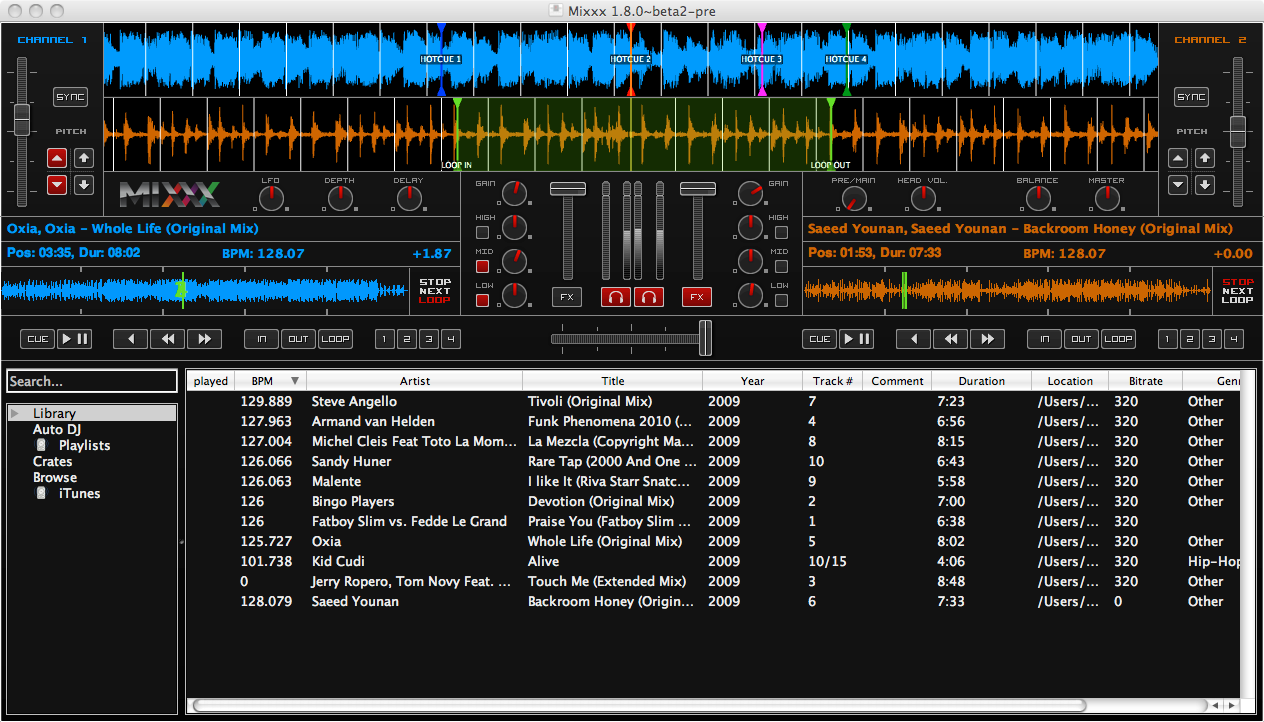This screenshot has height=722, width=1264.
Task: Click the channel 1 GAIN knob
Action: coord(514,193)
